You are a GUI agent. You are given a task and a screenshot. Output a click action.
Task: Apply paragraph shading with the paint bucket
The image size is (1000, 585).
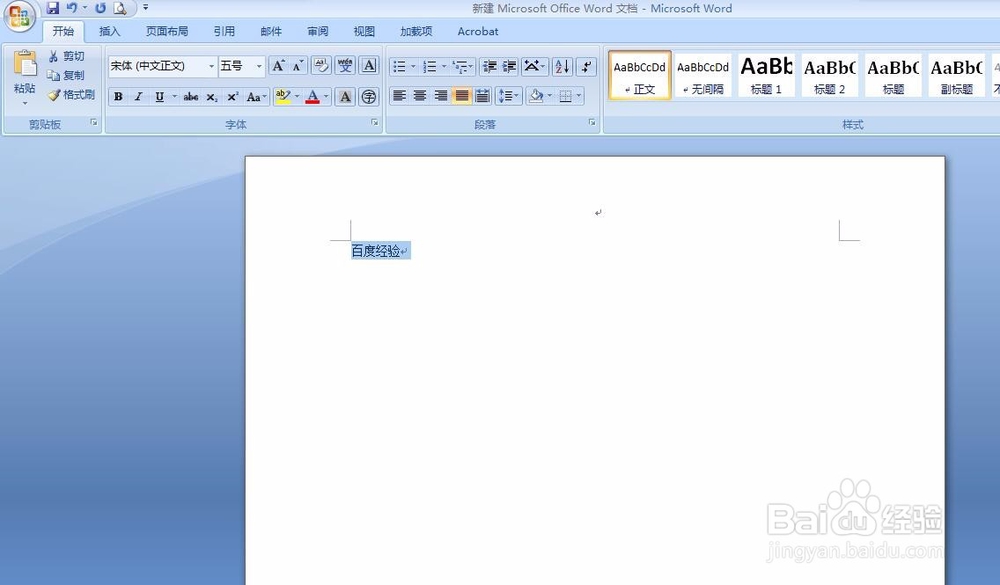point(536,96)
